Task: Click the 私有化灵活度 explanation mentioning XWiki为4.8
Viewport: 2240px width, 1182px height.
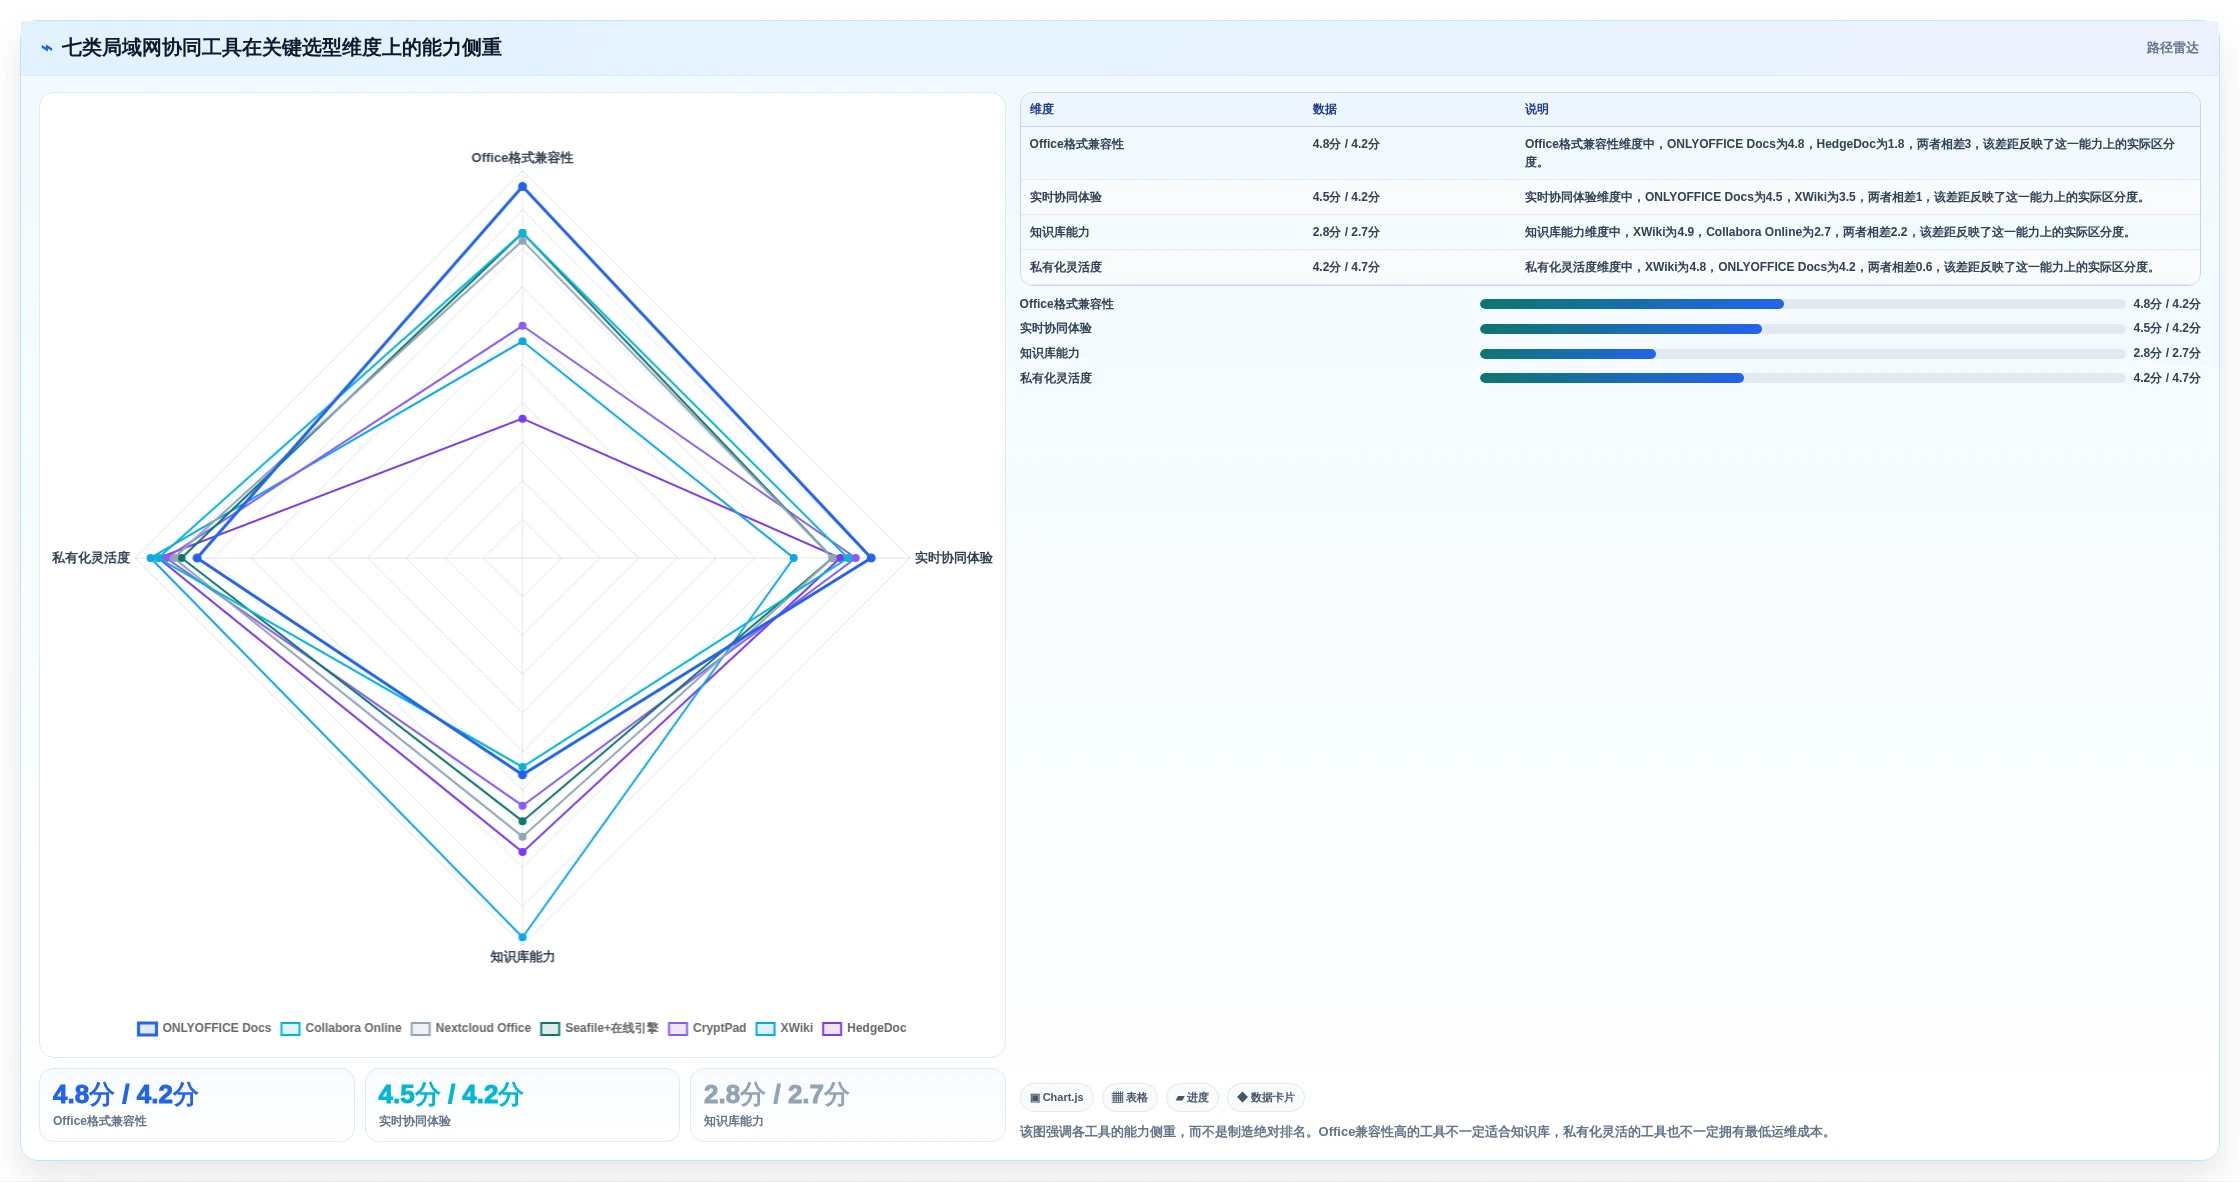Action: (1841, 267)
